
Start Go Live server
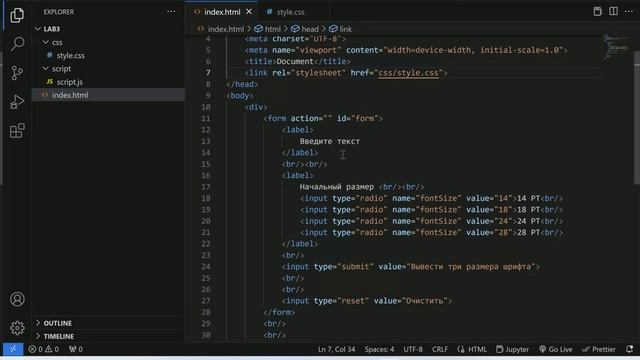coord(556,349)
